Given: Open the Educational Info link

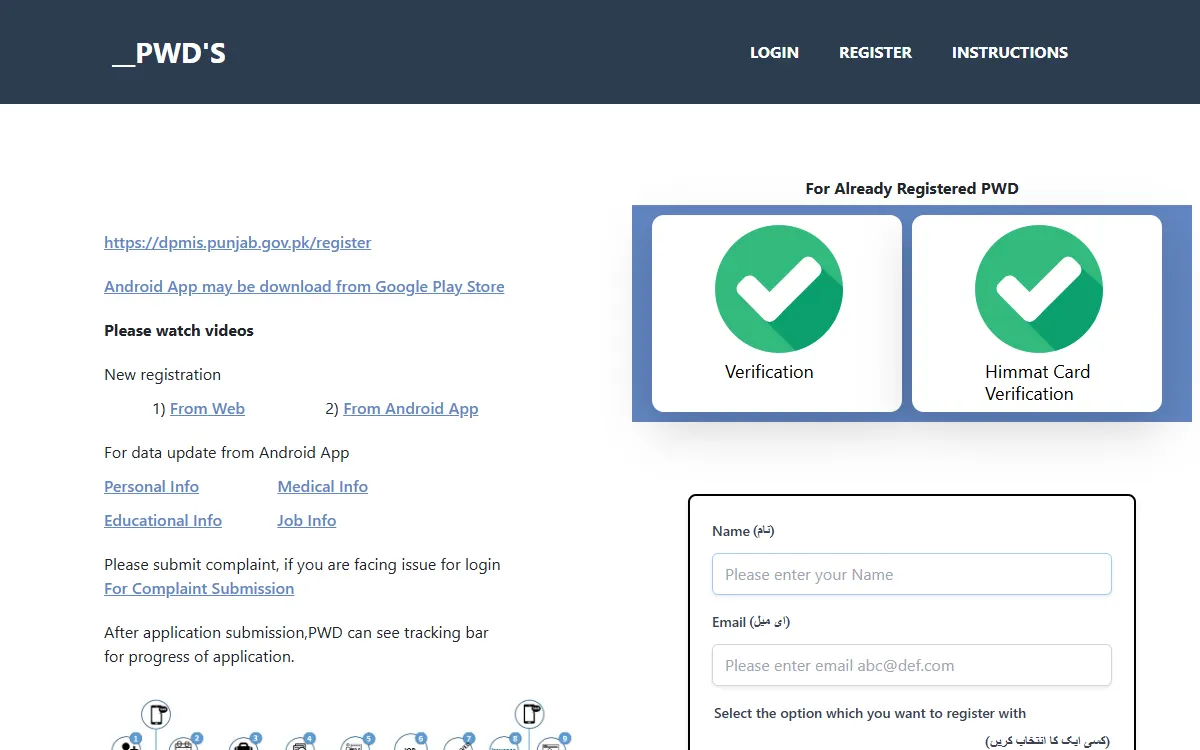Looking at the screenshot, I should pyautogui.click(x=163, y=520).
